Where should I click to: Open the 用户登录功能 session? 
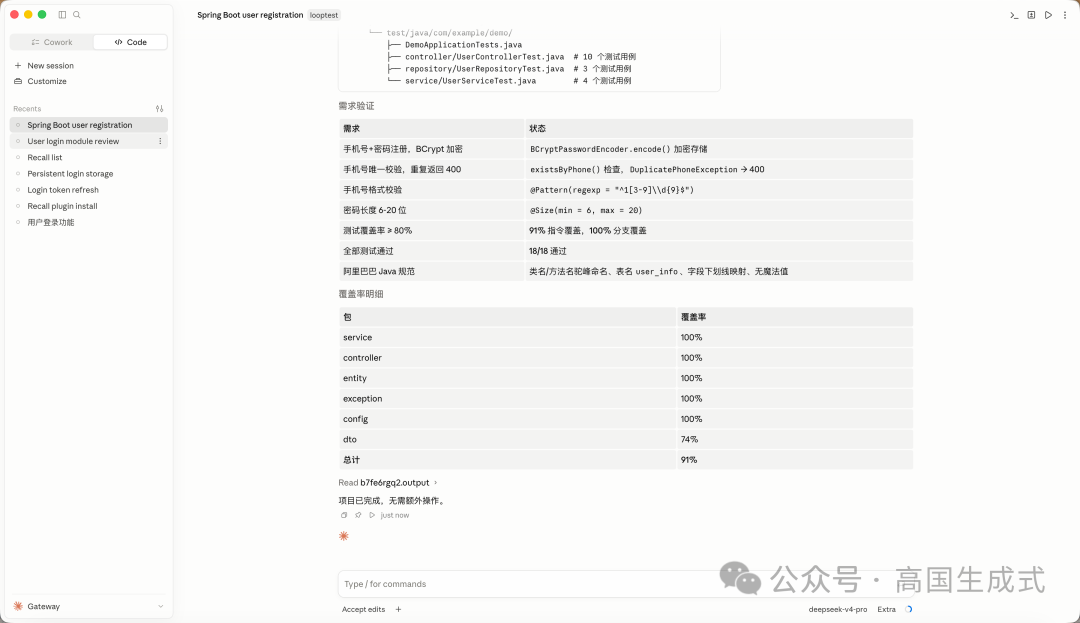point(88,222)
